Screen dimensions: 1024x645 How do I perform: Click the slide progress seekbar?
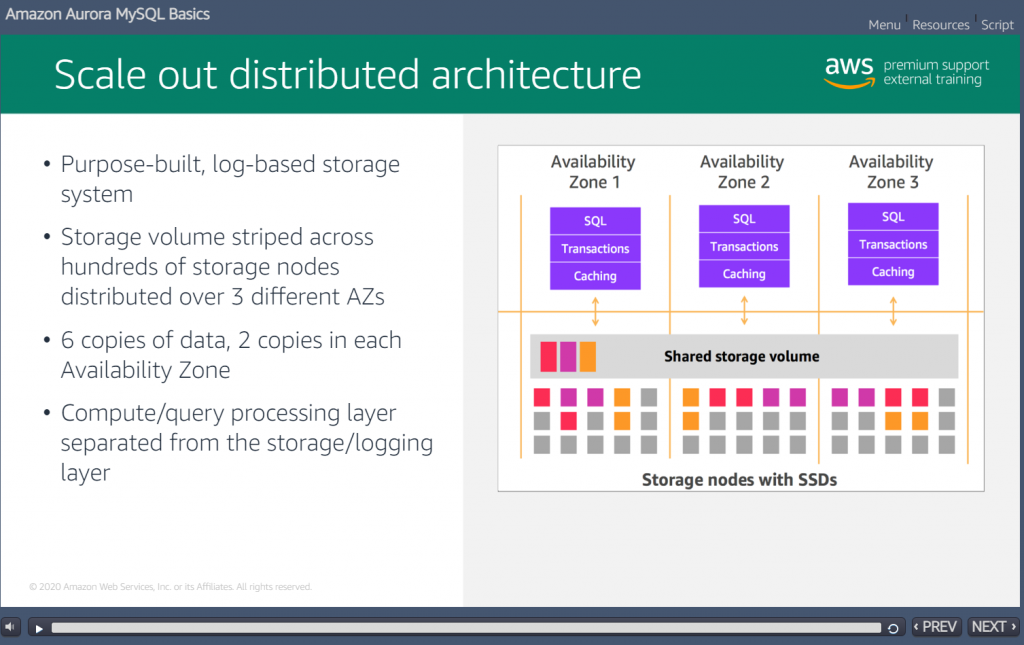[466, 628]
